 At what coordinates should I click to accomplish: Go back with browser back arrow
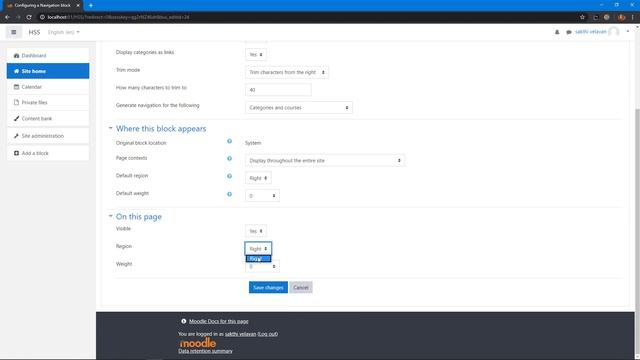tap(7, 17)
